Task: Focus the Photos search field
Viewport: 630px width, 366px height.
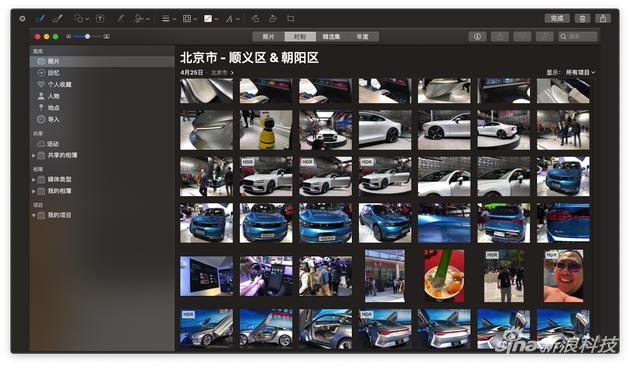Action: (578, 37)
